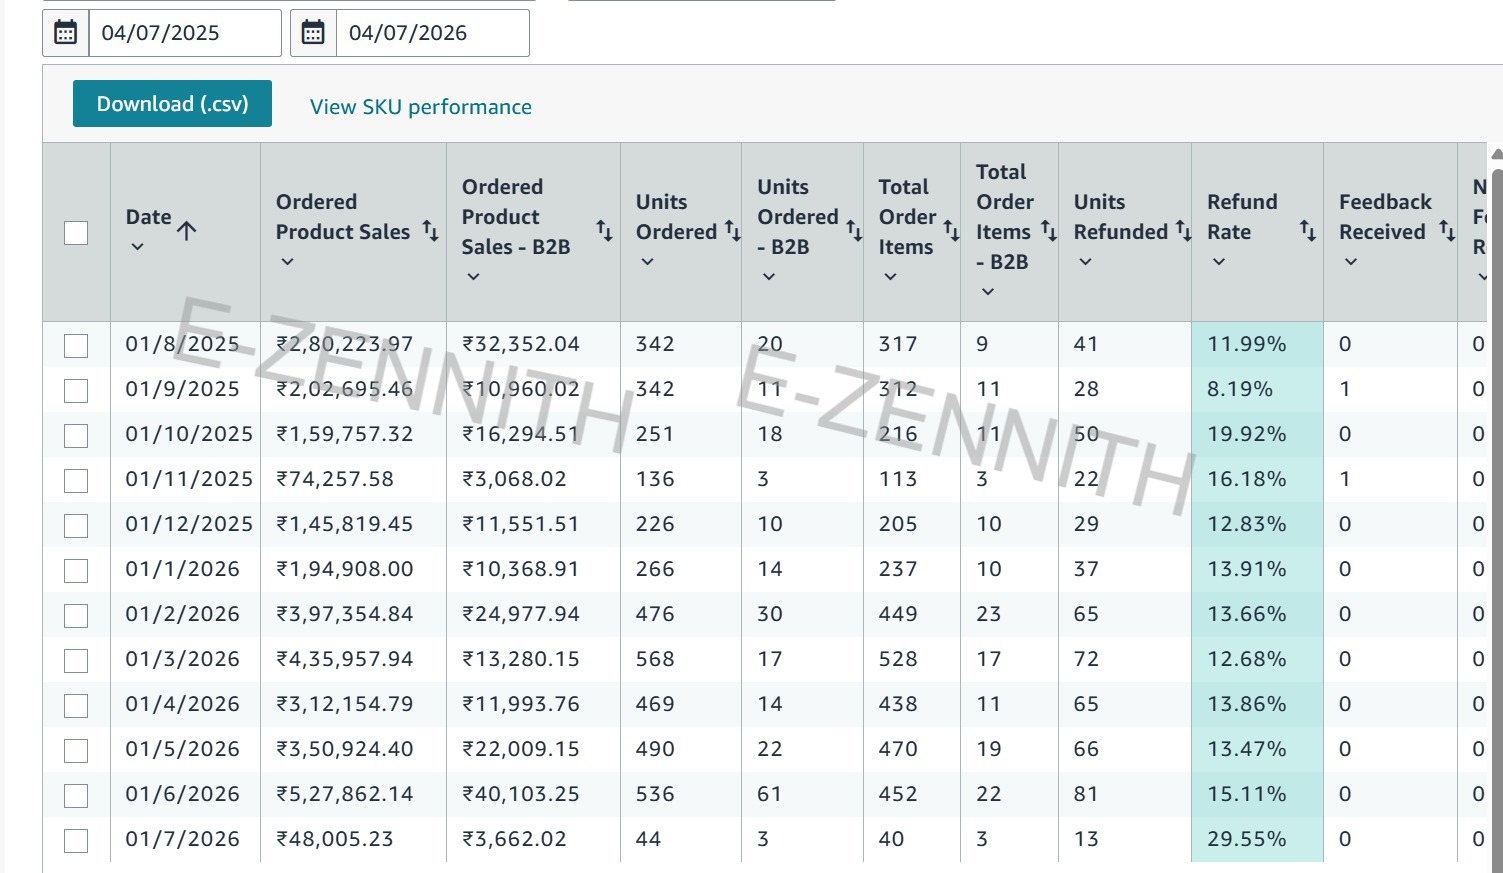
Task: Expand the Units Ordered - B2B chevron
Action: tap(768, 277)
